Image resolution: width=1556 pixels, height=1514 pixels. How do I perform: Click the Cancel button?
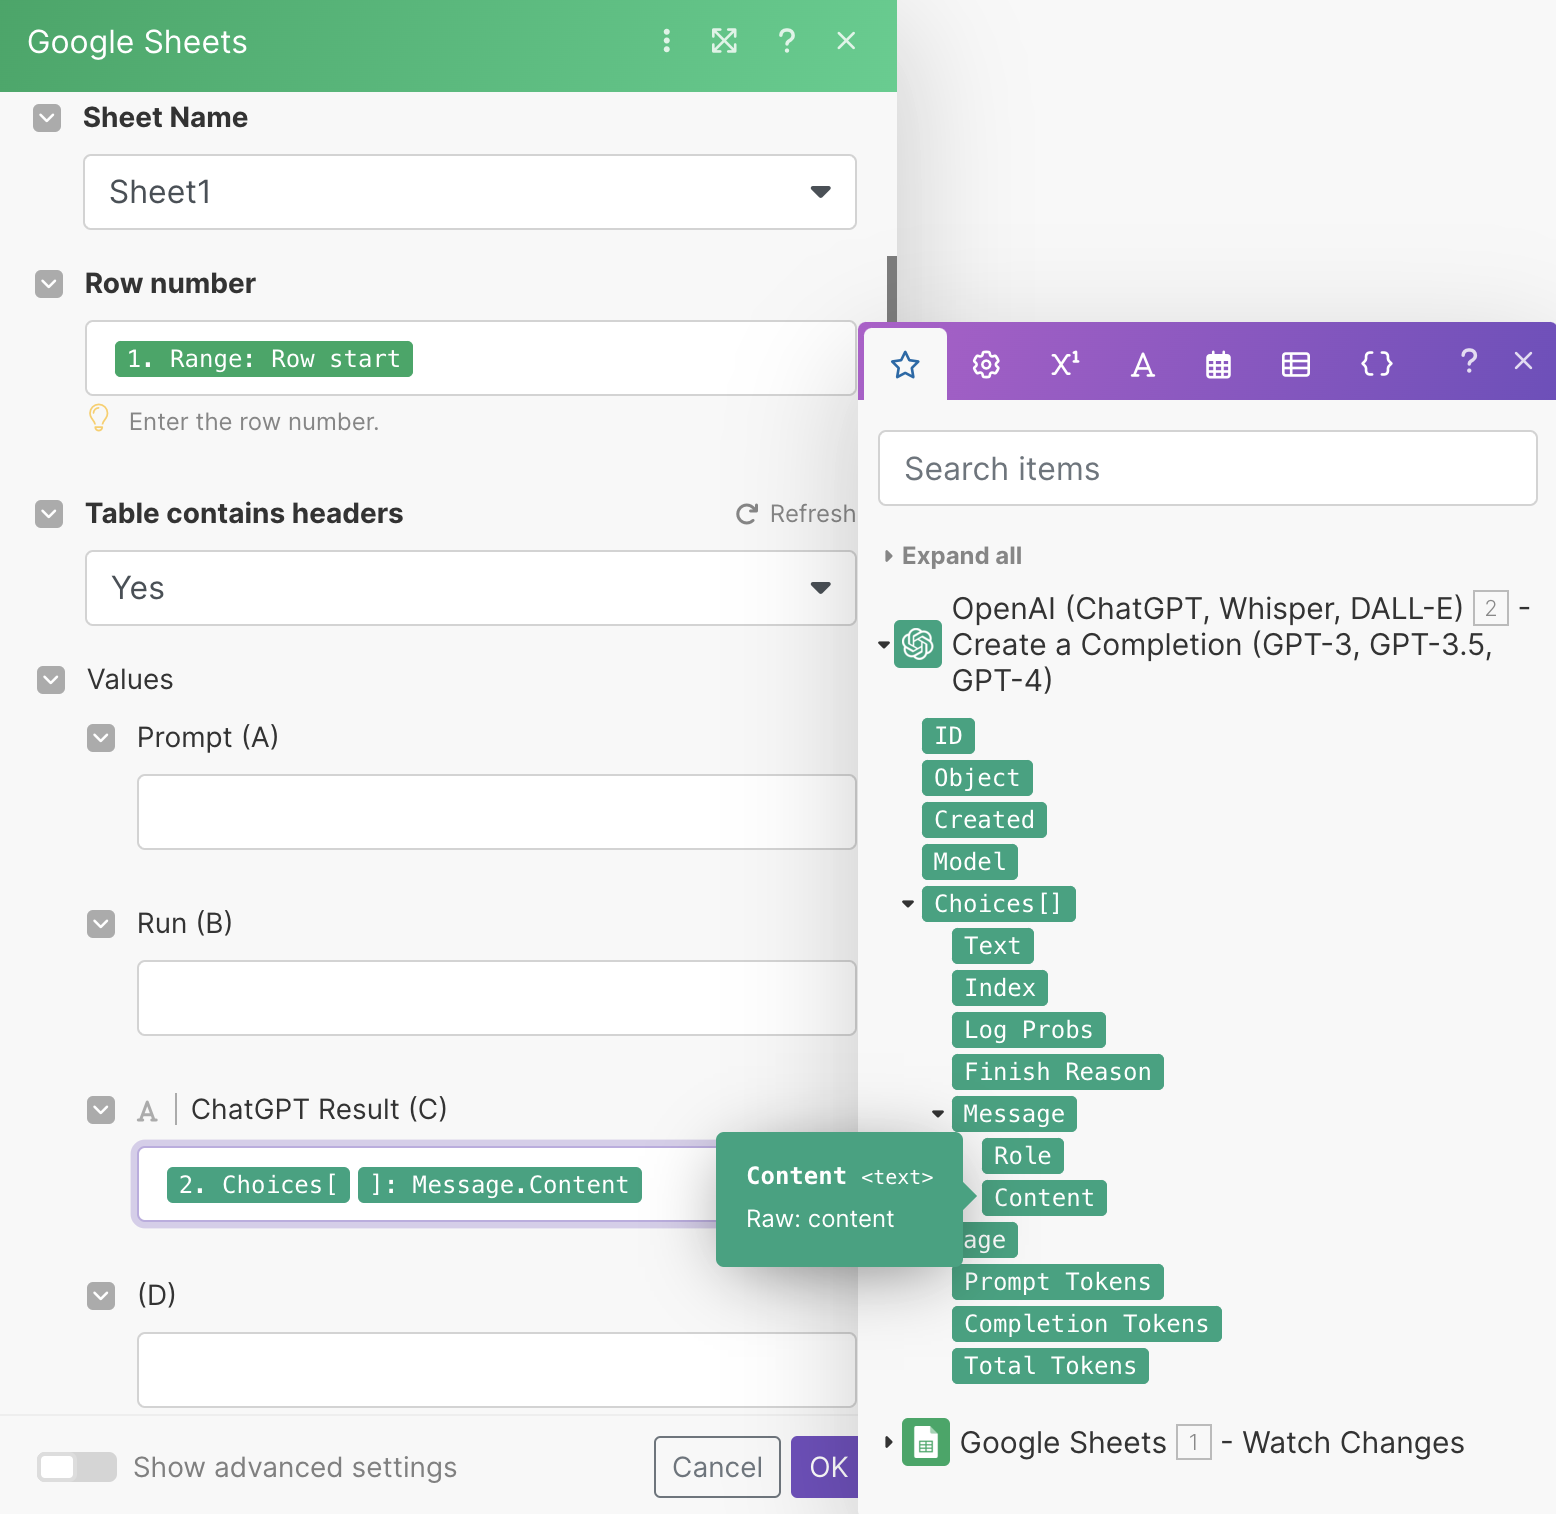[717, 1467]
